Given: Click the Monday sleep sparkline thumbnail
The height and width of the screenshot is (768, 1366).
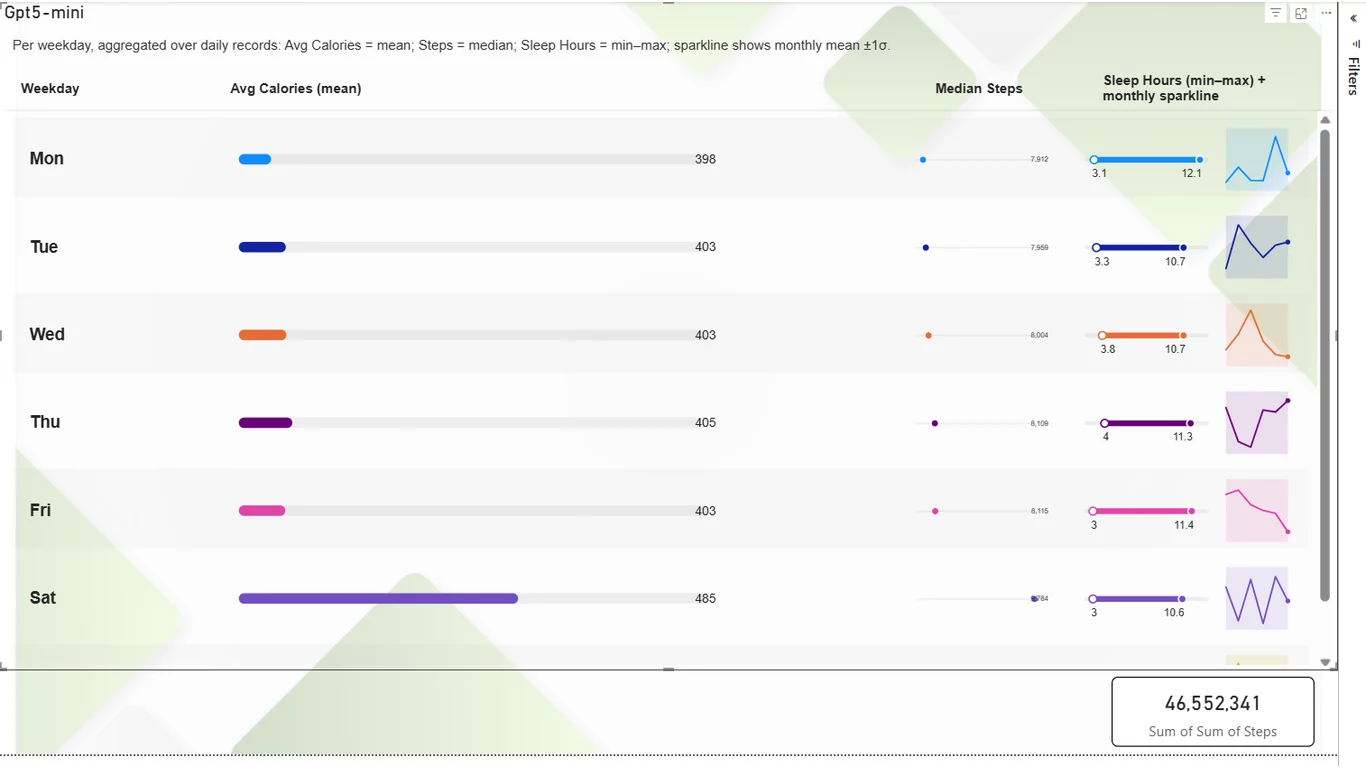Looking at the screenshot, I should click(x=1257, y=159).
